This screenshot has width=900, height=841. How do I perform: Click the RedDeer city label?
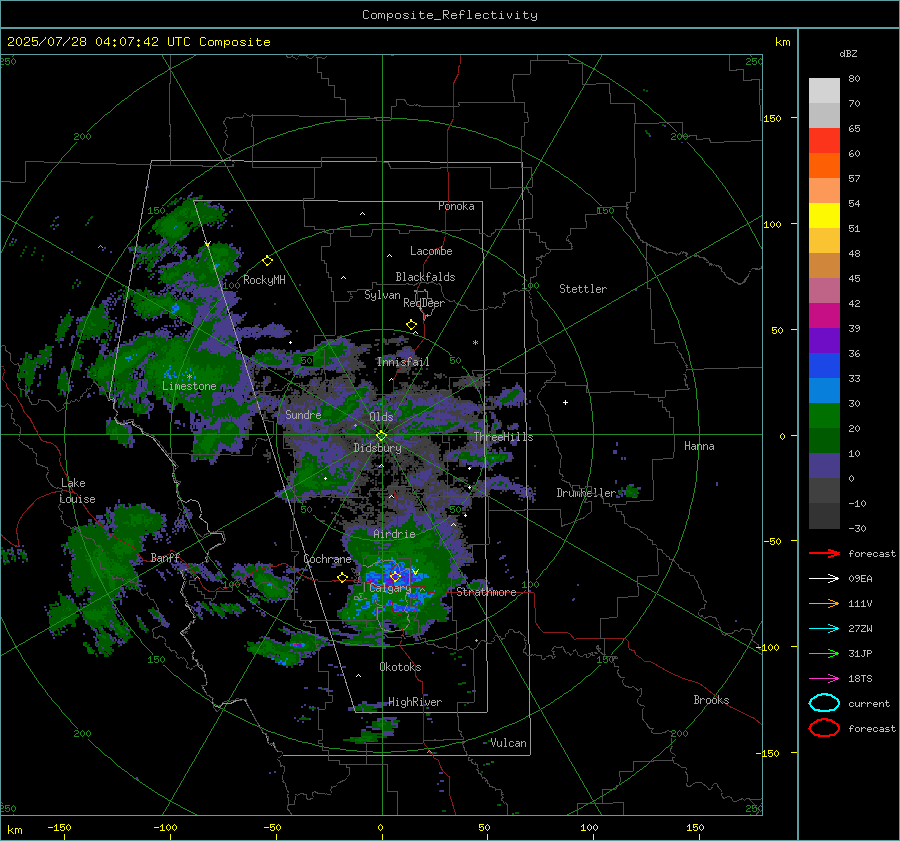pyautogui.click(x=424, y=303)
